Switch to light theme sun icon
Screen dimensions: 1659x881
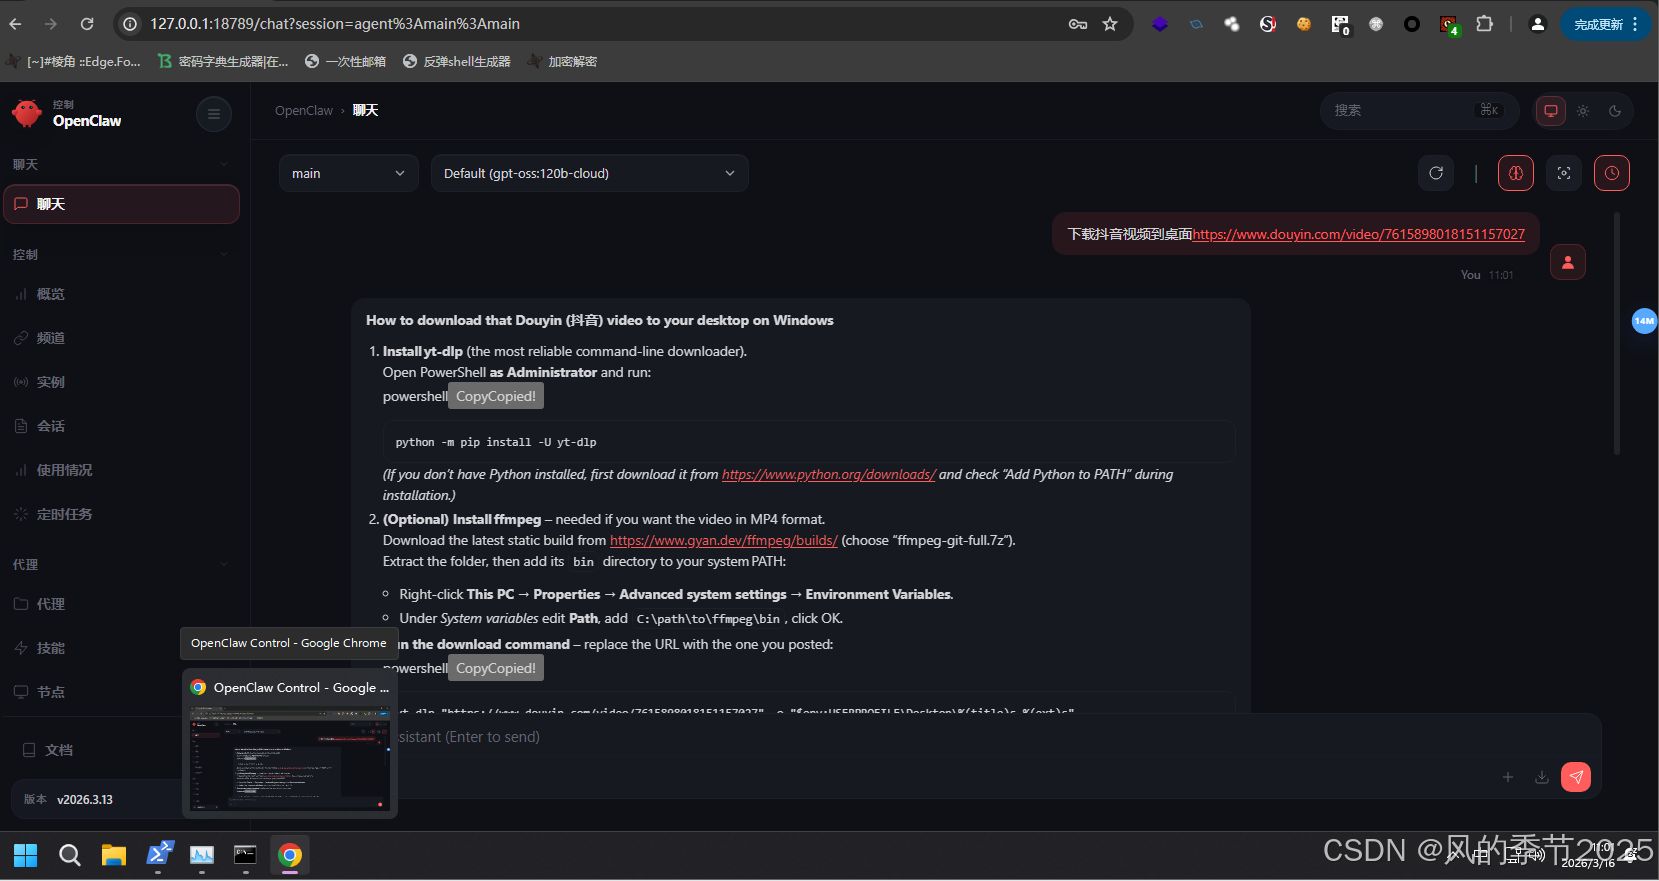1583,111
